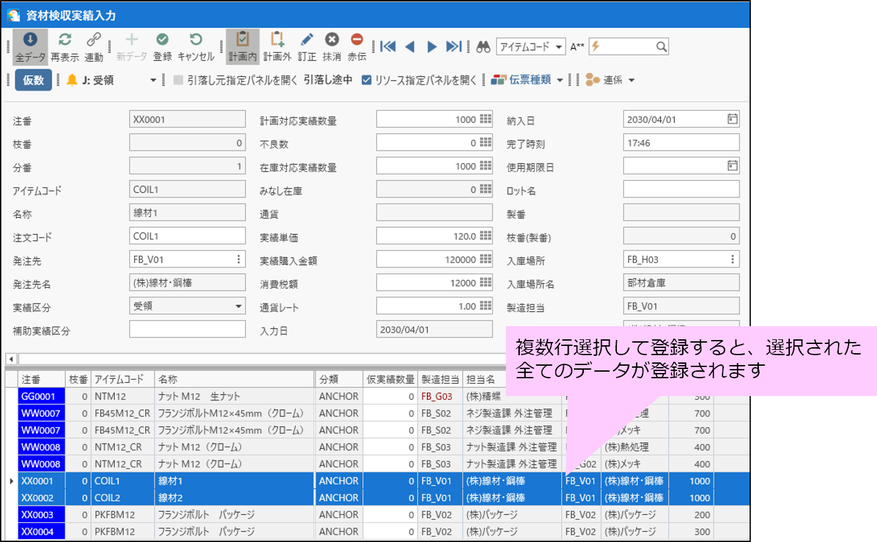Select the 計画内 clipboard icon

click(242, 47)
